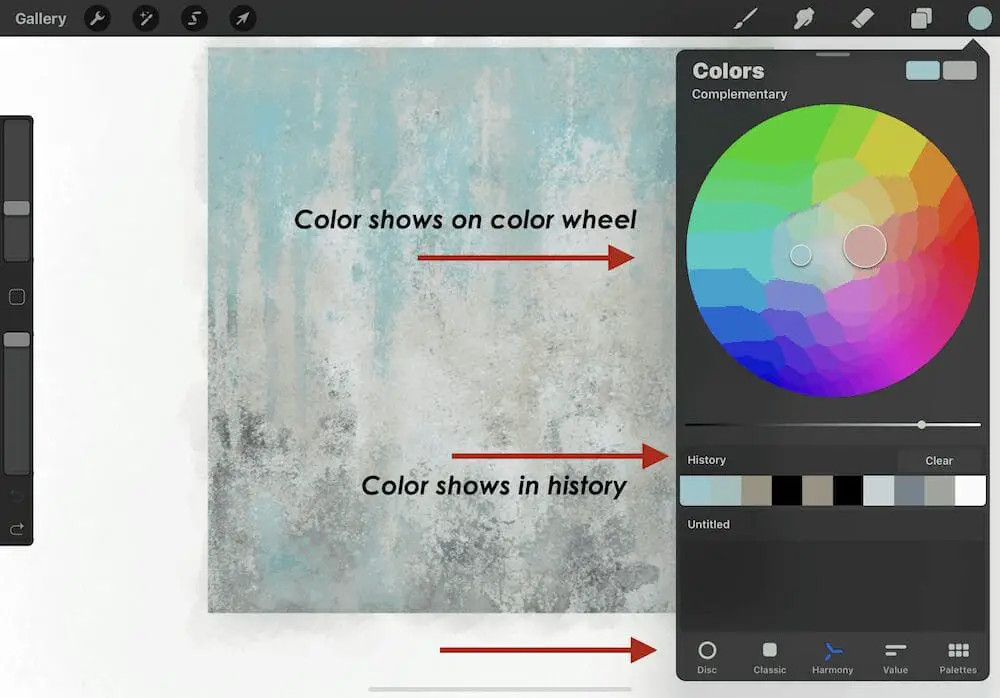This screenshot has height=698, width=1000.
Task: Tap the History label
Action: [x=707, y=460]
